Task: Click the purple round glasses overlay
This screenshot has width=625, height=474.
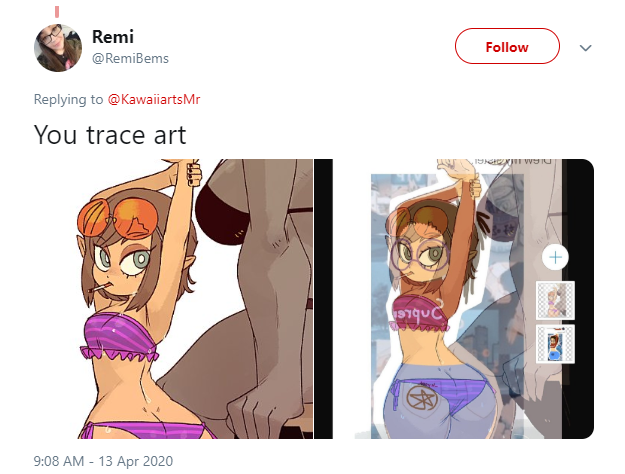Action: (419, 255)
